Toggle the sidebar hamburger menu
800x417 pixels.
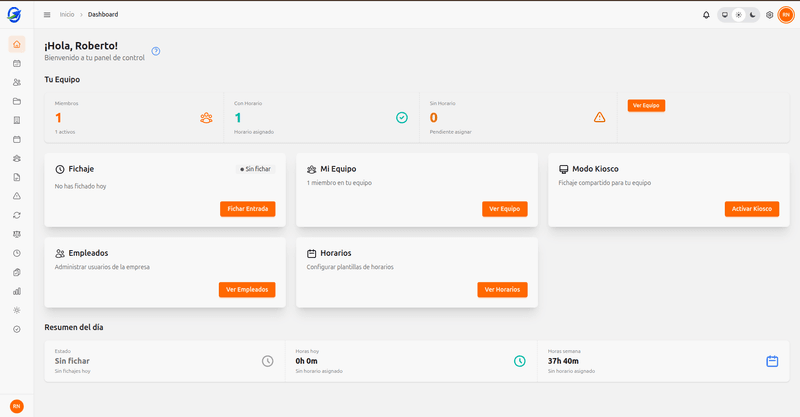[47, 15]
